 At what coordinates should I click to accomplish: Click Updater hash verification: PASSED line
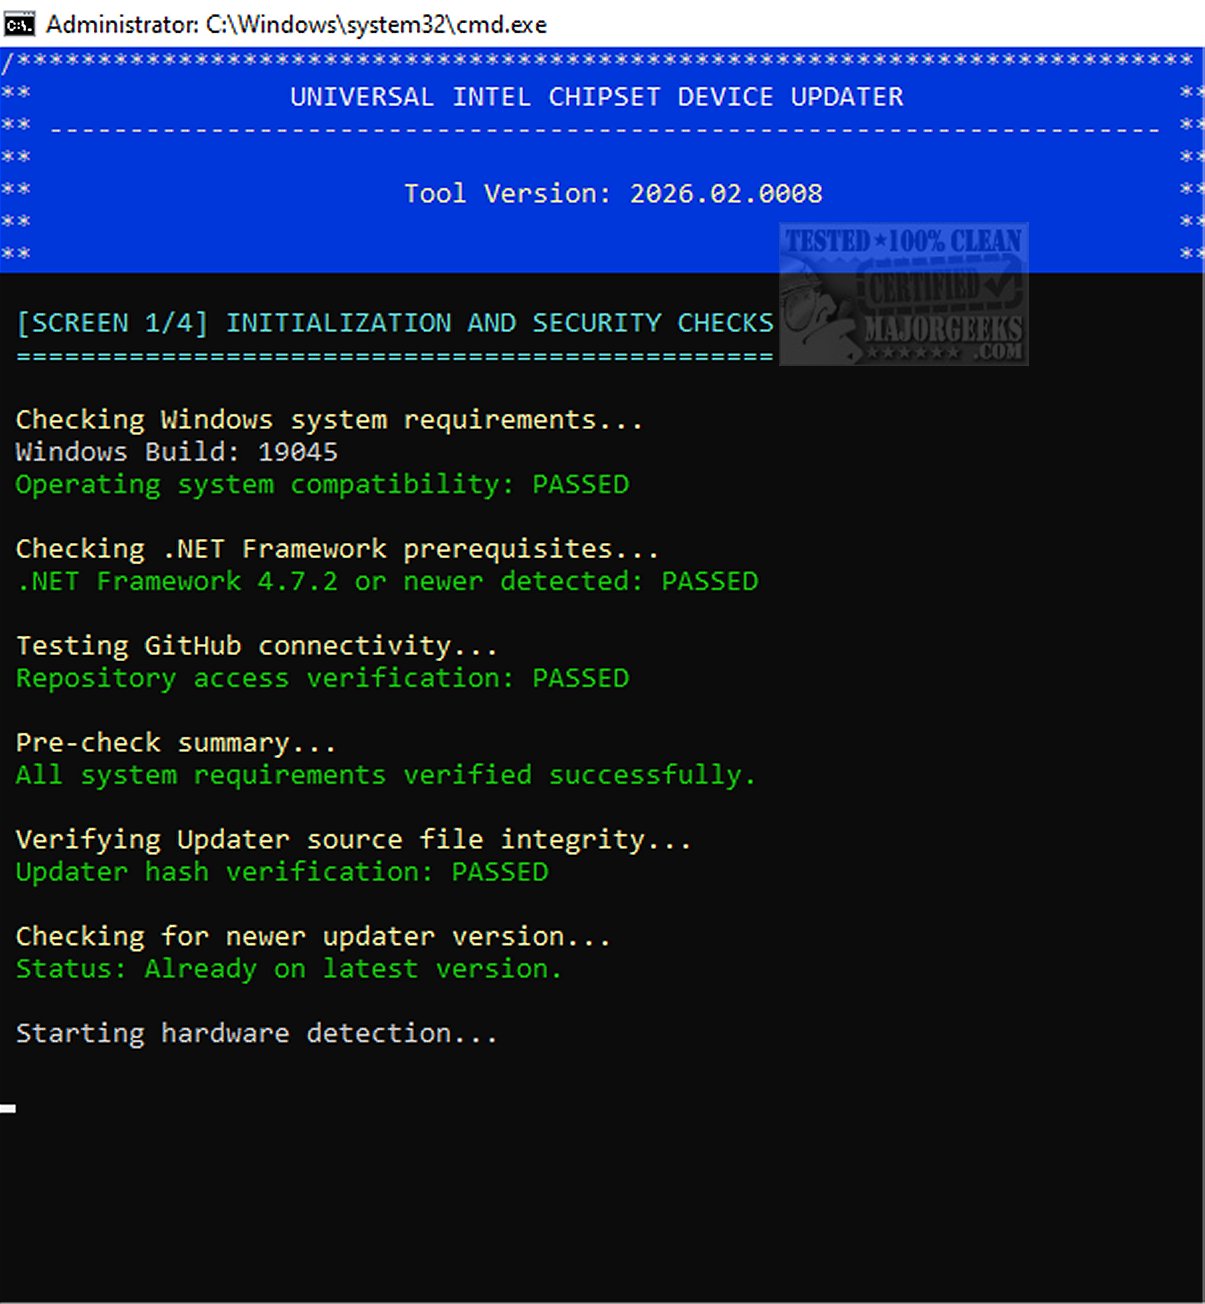point(282,872)
